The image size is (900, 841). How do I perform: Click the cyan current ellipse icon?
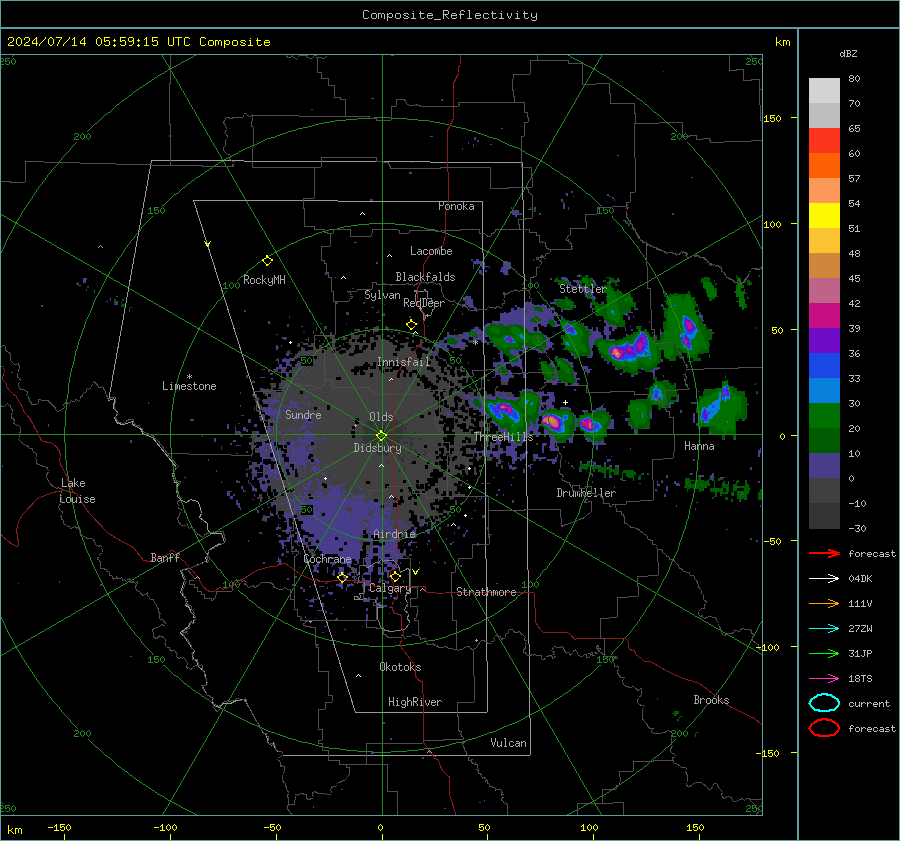point(824,703)
